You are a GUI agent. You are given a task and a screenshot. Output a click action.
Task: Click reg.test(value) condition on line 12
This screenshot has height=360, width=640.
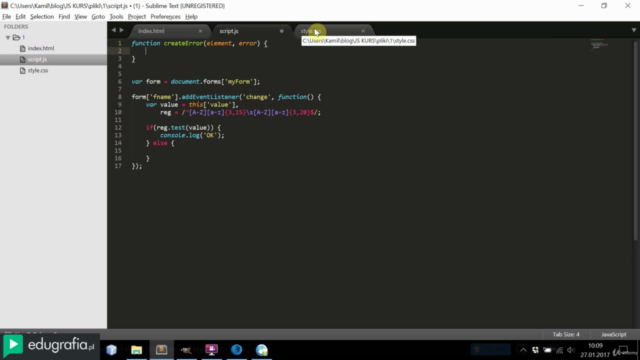[184, 128]
